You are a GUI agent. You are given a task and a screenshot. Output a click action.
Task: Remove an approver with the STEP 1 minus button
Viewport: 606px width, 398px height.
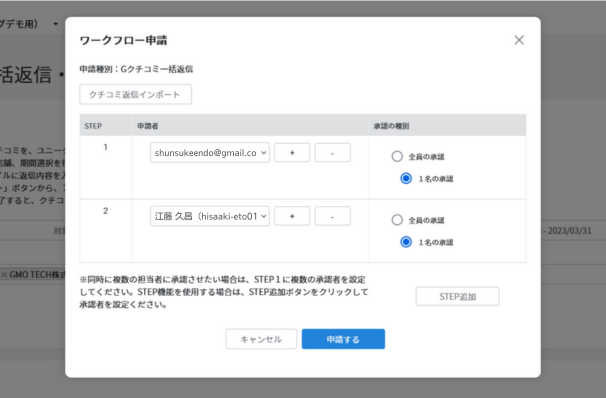click(332, 153)
